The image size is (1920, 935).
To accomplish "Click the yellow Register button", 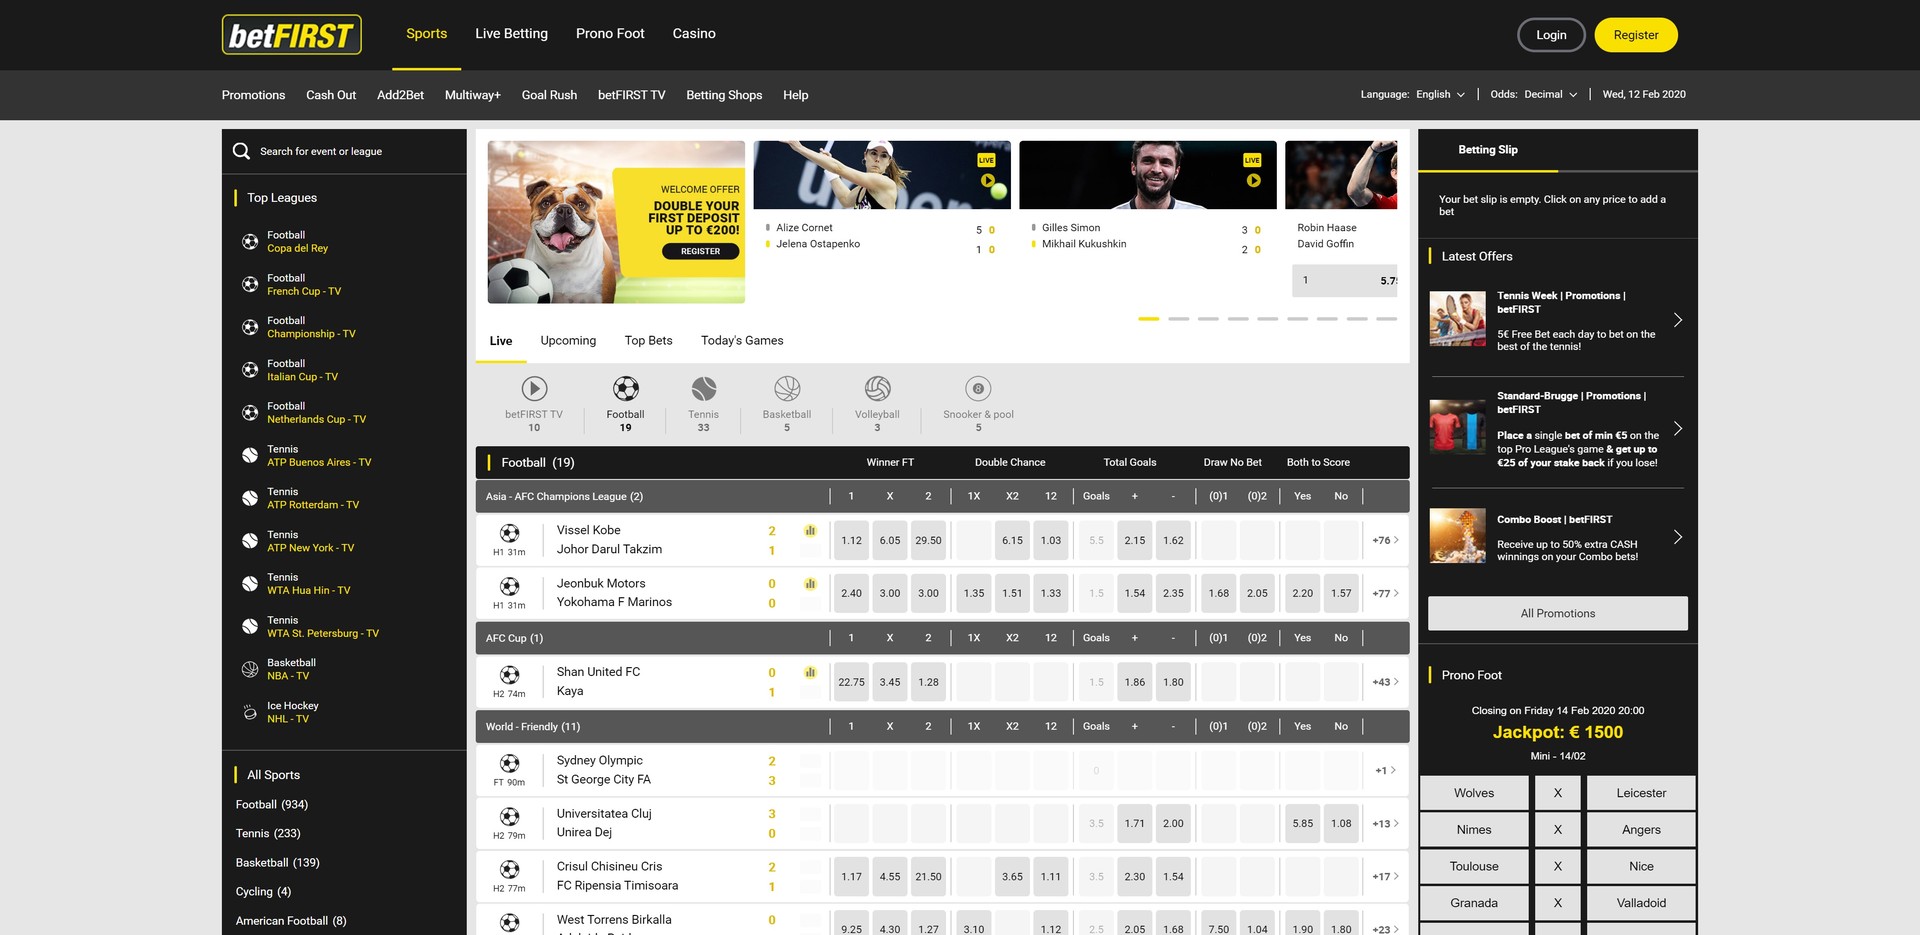I will coord(1636,35).
